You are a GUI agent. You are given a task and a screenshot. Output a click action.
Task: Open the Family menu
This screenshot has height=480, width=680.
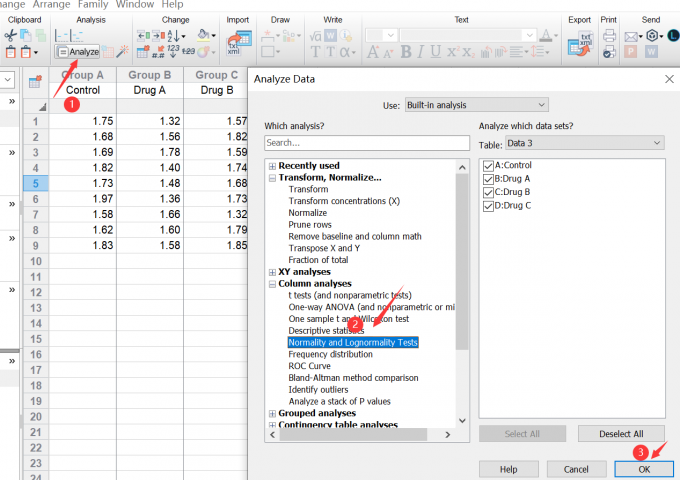[x=92, y=5]
